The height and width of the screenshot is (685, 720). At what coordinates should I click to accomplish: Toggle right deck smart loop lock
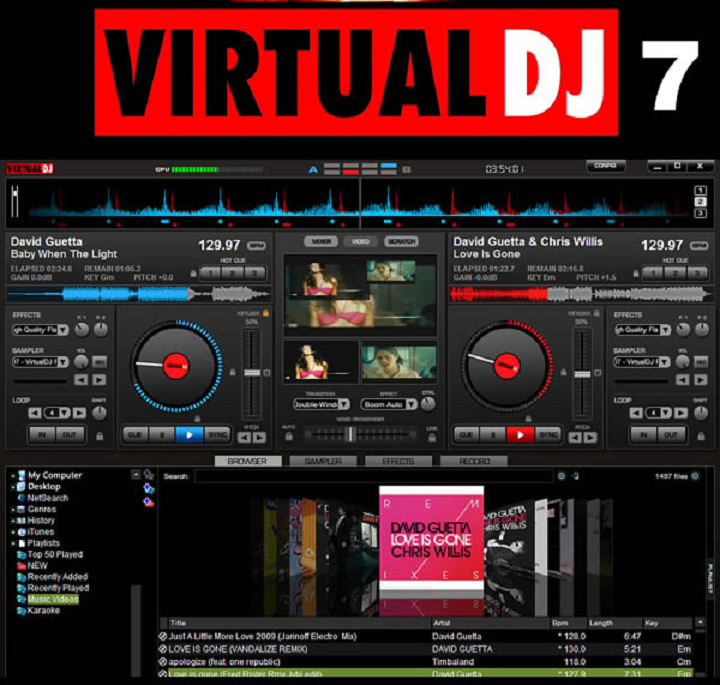click(x=701, y=436)
